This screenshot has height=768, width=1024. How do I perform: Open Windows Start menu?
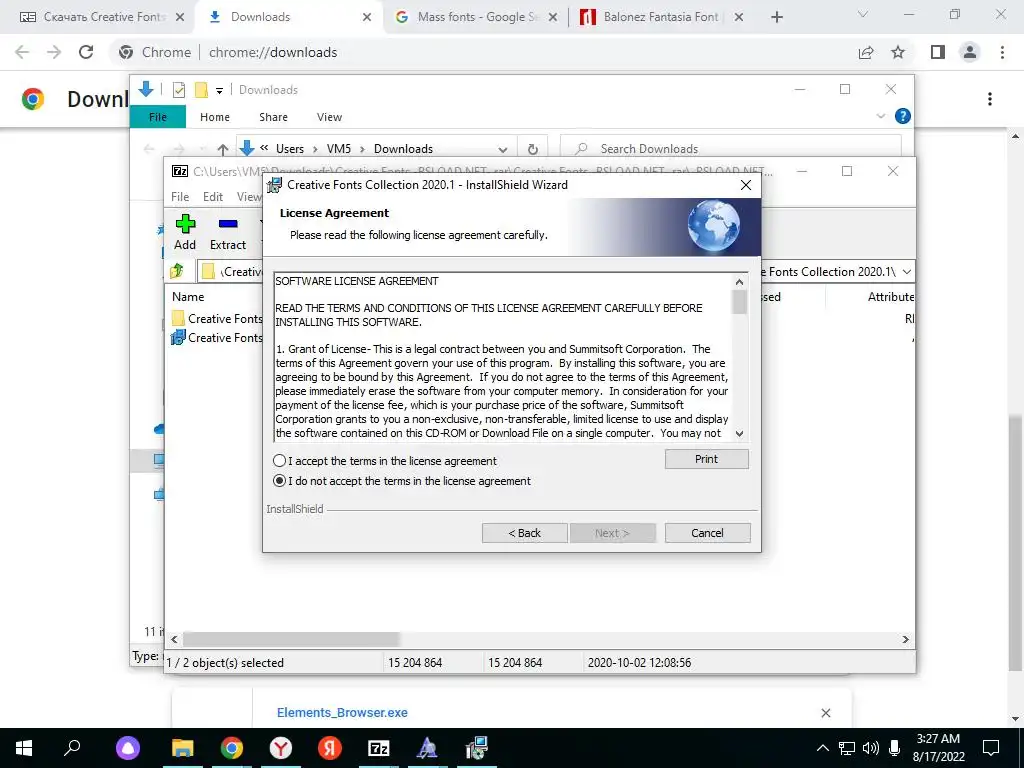[24, 748]
